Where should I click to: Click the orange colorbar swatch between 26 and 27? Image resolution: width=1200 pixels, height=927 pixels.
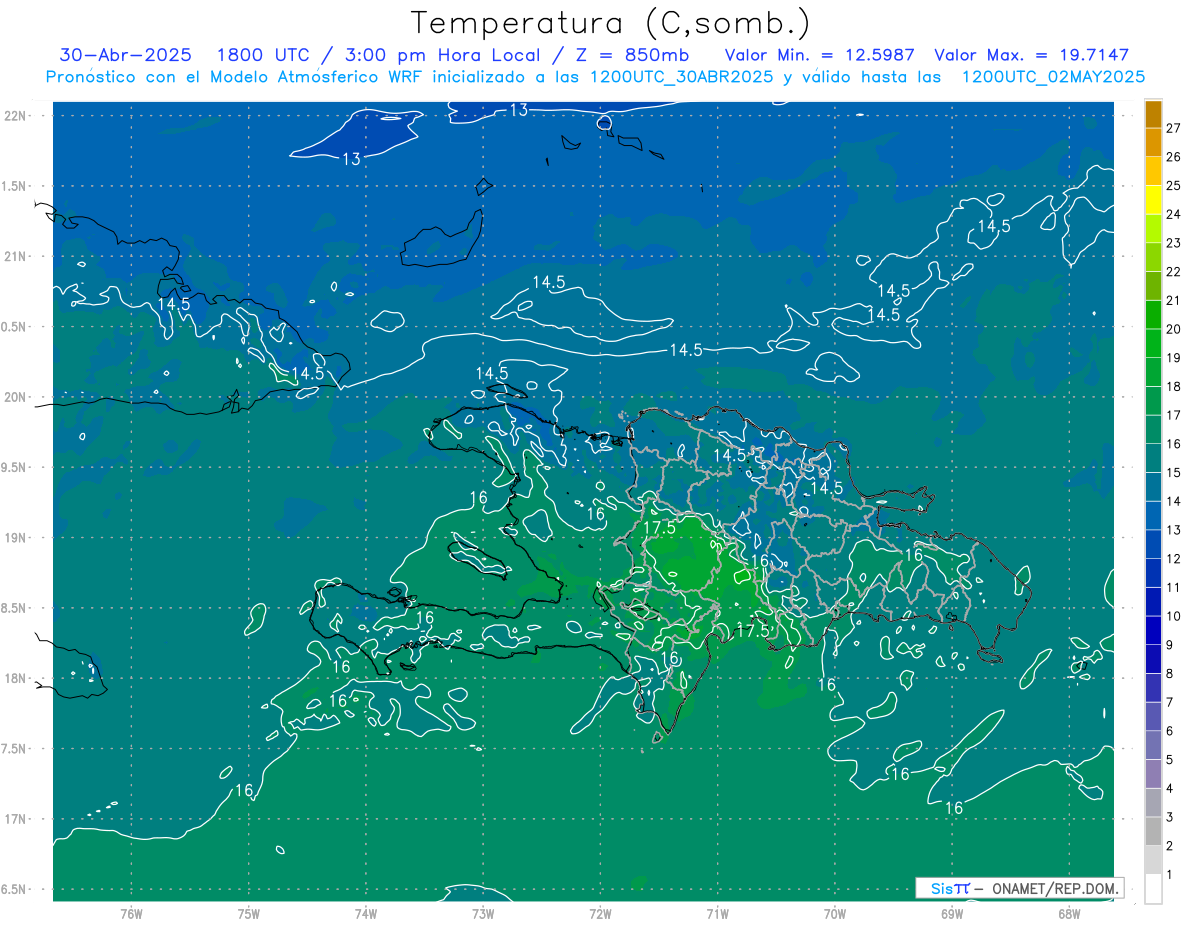click(1154, 142)
